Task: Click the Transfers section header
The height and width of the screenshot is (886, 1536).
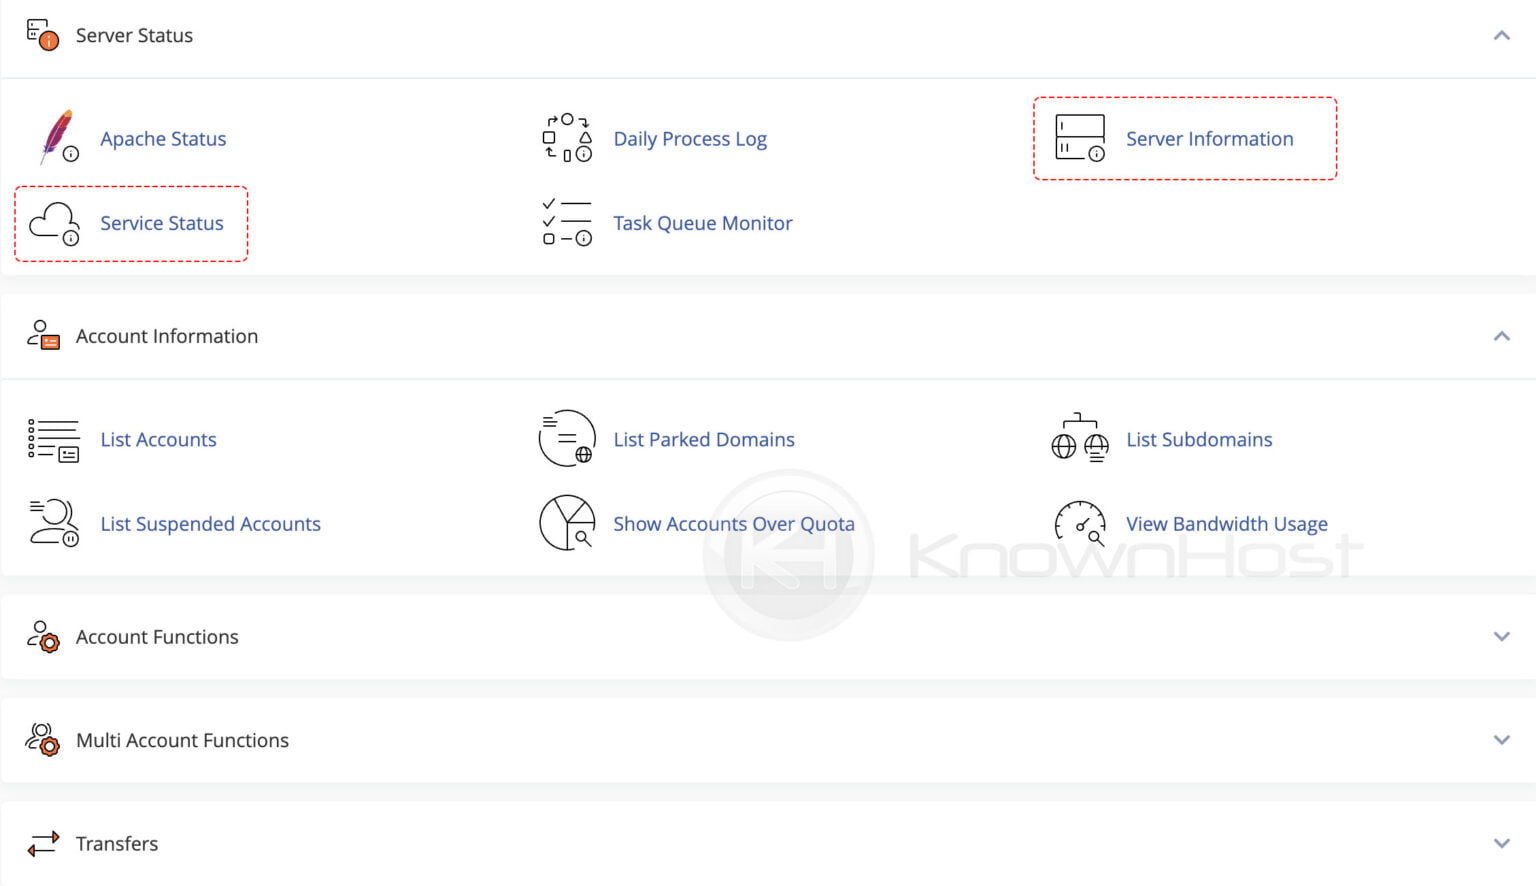Action: click(x=117, y=843)
